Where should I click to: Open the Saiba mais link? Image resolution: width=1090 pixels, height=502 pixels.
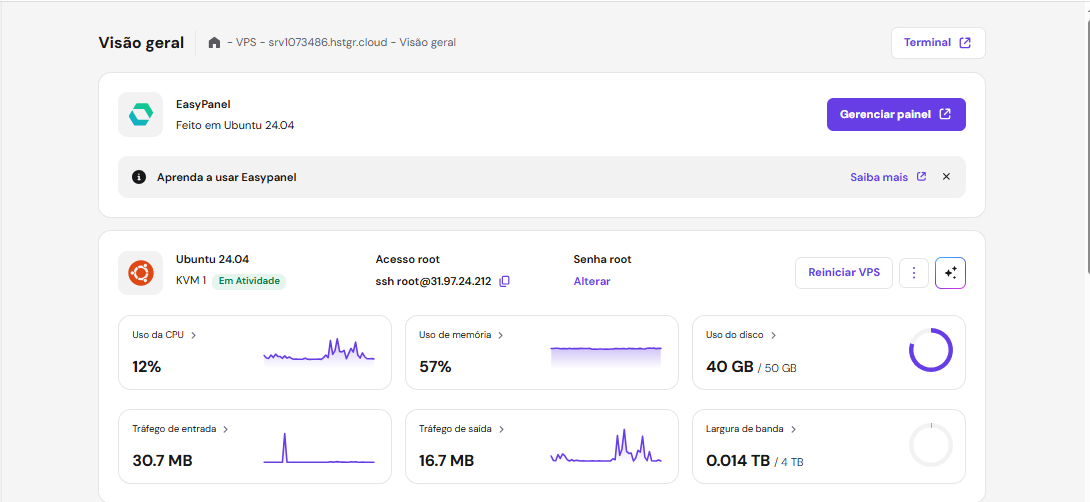[x=888, y=177]
